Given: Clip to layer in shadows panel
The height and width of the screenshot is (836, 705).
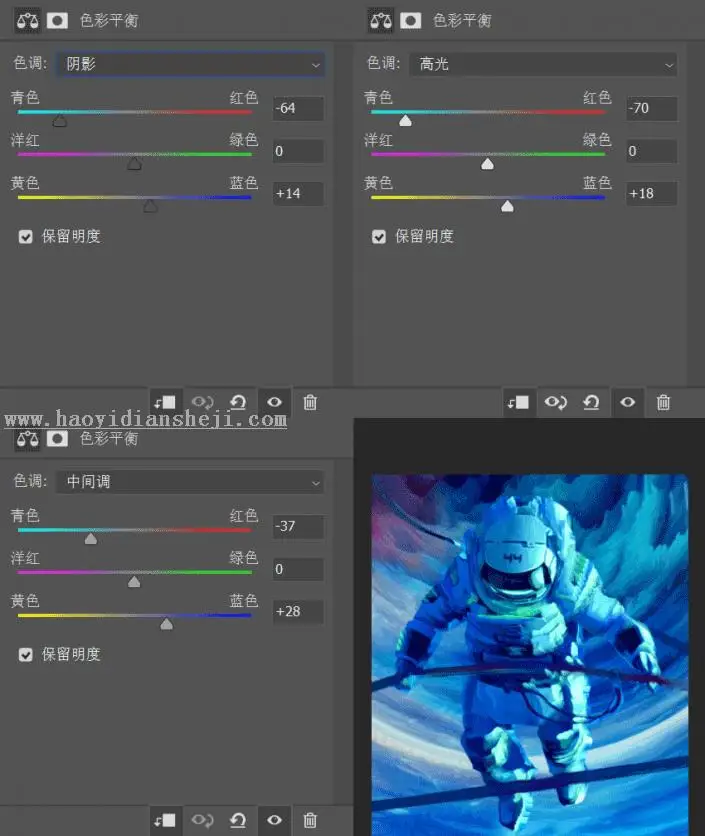Looking at the screenshot, I should [x=165, y=402].
